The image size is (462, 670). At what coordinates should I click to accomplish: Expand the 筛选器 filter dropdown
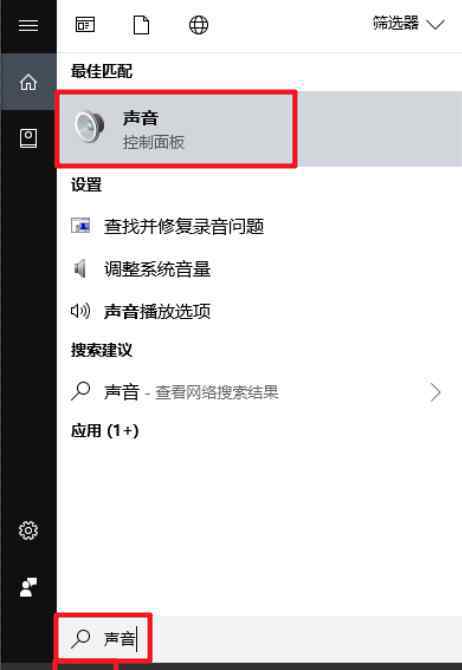409,24
